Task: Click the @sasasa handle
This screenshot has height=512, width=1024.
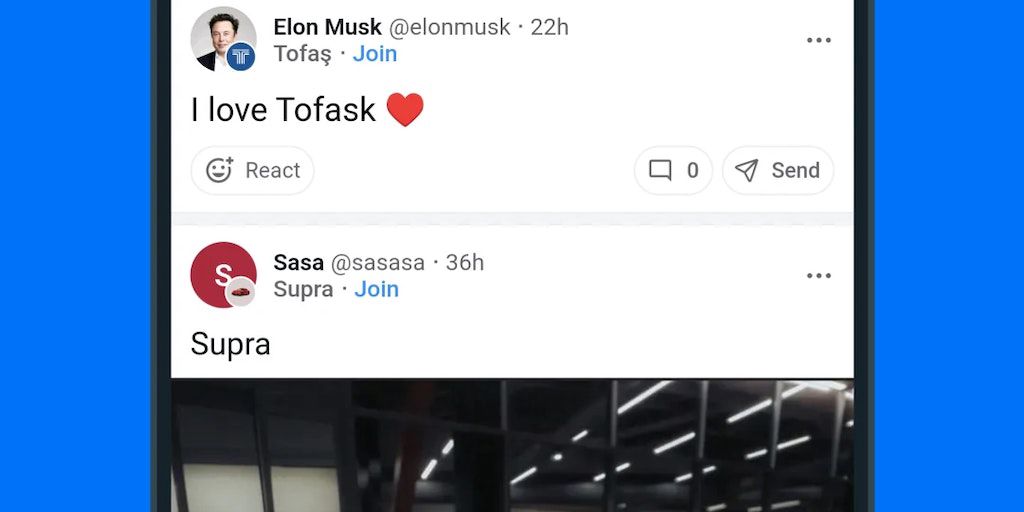Action: tap(378, 263)
